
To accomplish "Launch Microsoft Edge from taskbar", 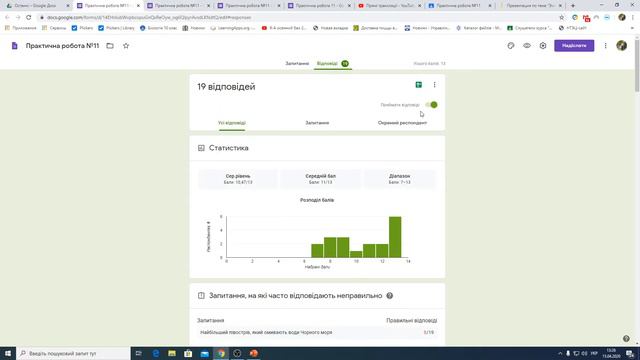I will click(156, 353).
